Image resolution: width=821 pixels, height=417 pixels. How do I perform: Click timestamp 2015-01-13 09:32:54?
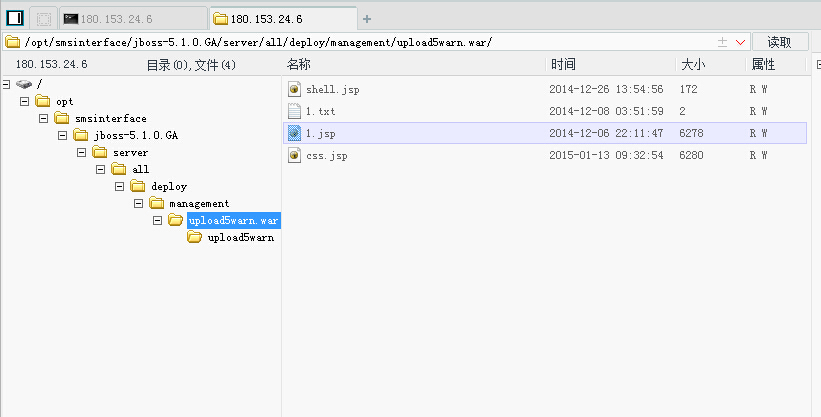click(x=606, y=155)
